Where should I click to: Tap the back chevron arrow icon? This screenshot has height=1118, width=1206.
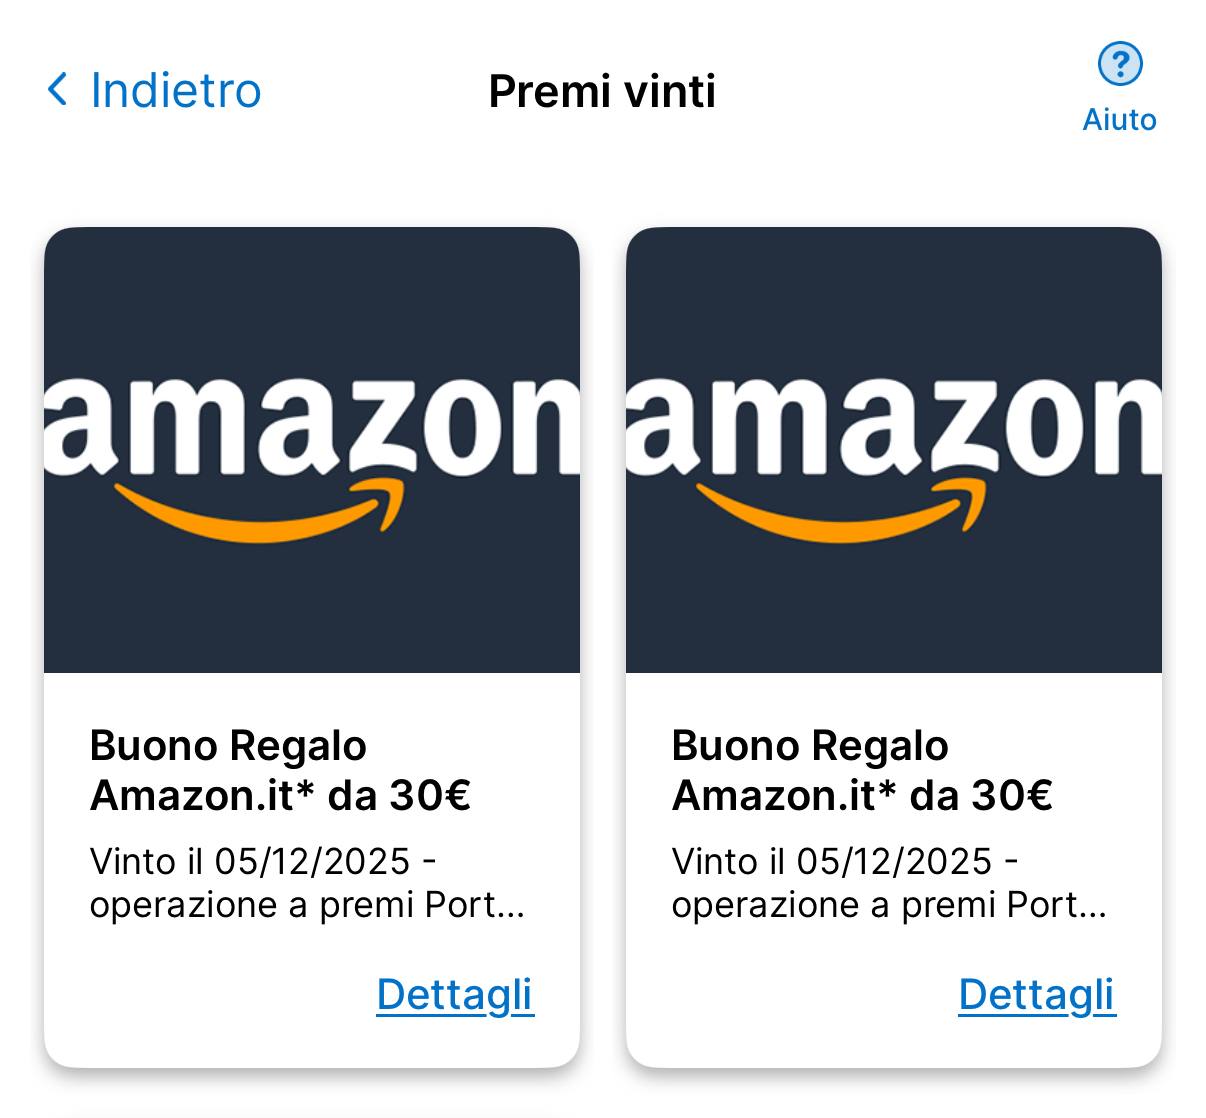pos(58,90)
